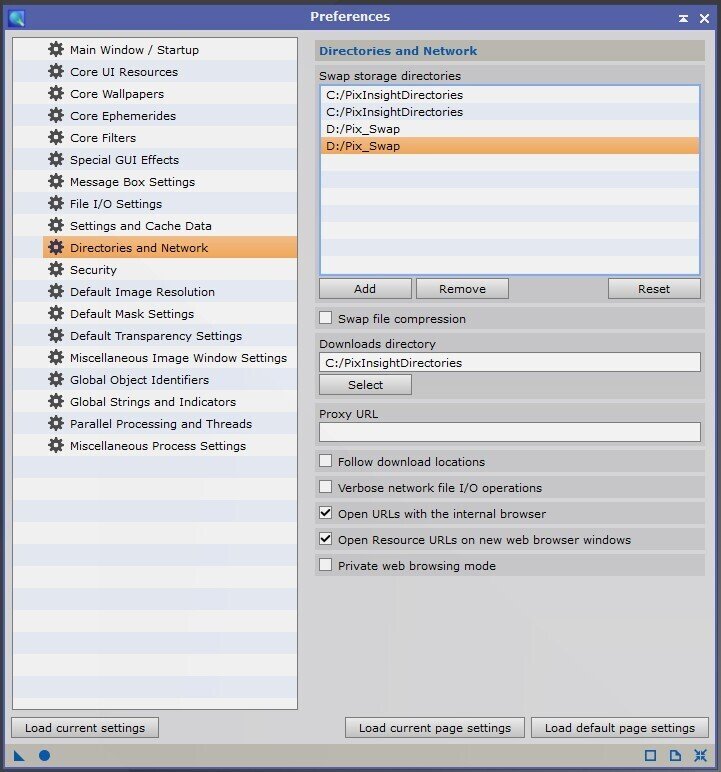Click Load current page settings button
Image resolution: width=721 pixels, height=772 pixels.
click(x=434, y=728)
